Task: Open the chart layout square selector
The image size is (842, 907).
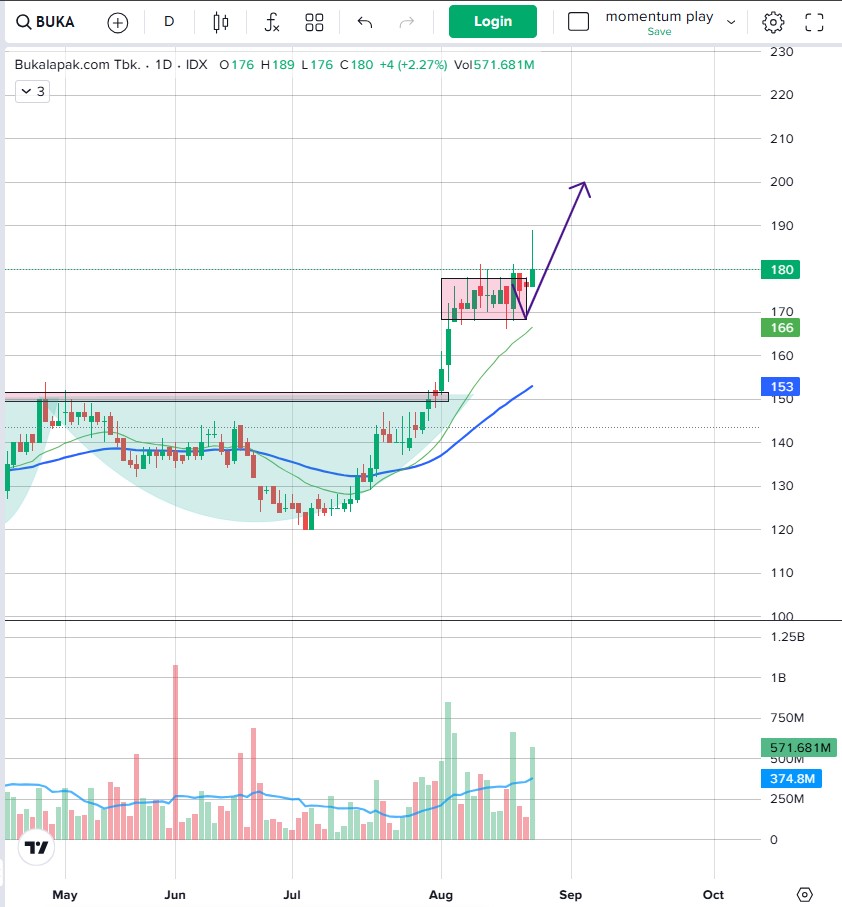Action: point(578,22)
